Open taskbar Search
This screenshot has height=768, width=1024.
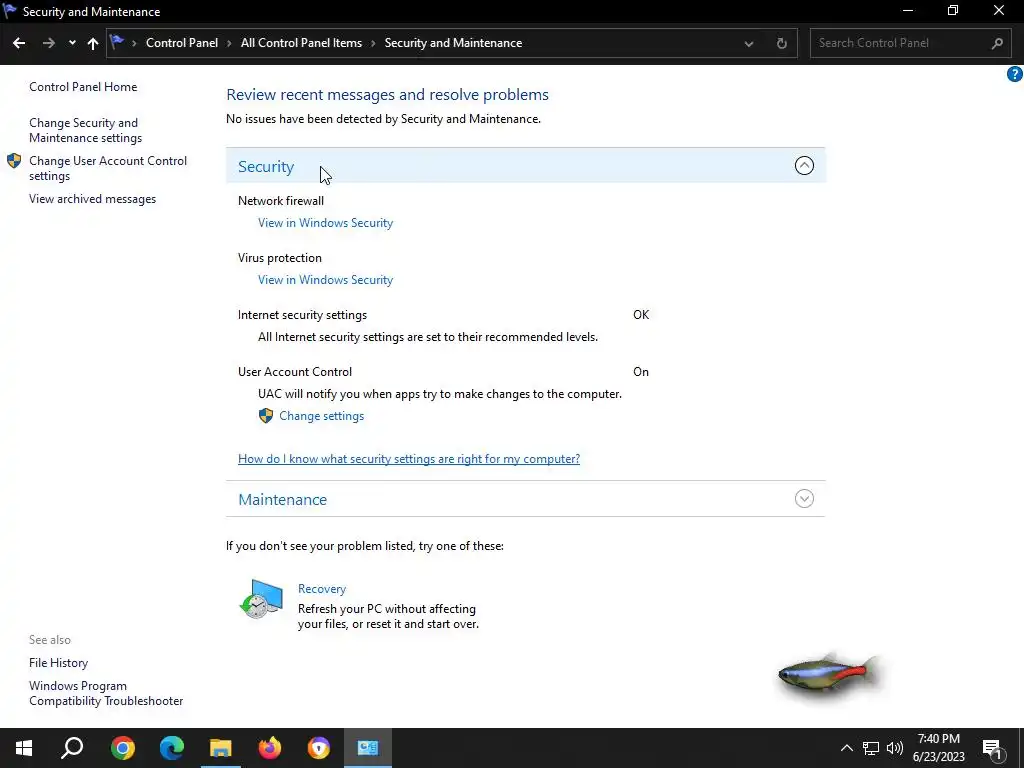[72, 748]
